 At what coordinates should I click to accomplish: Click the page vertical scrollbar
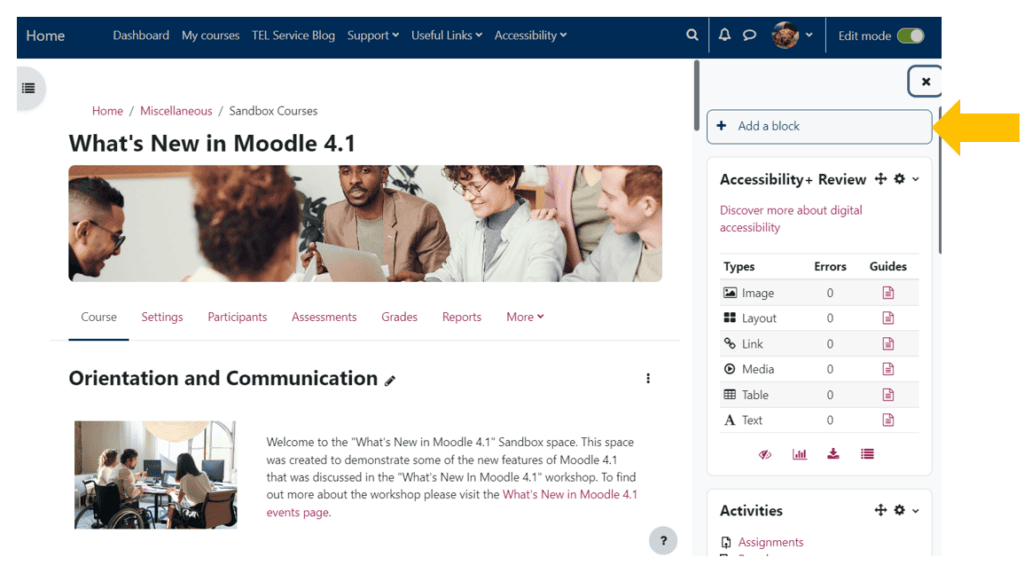coord(697,95)
